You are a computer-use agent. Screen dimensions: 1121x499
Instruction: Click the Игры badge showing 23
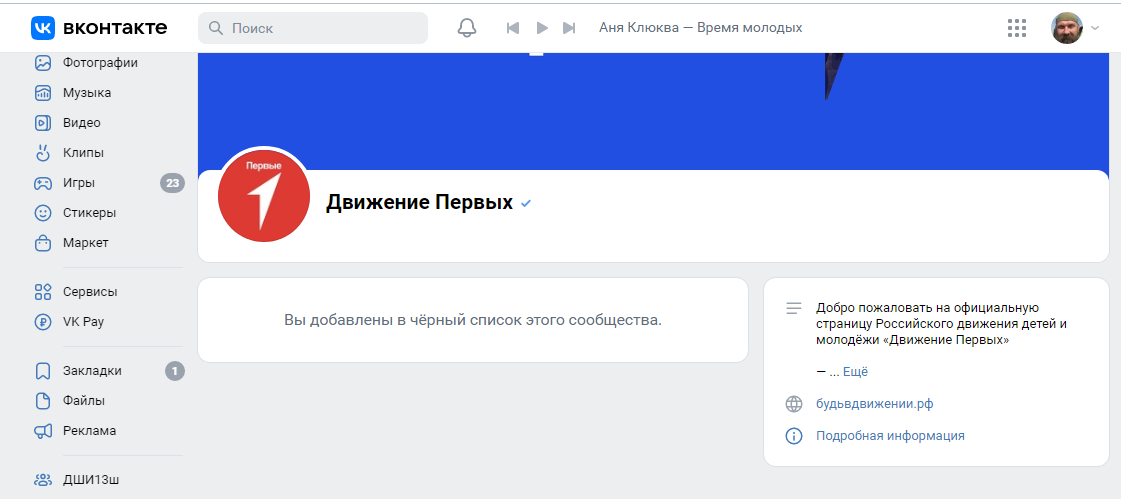coord(172,184)
